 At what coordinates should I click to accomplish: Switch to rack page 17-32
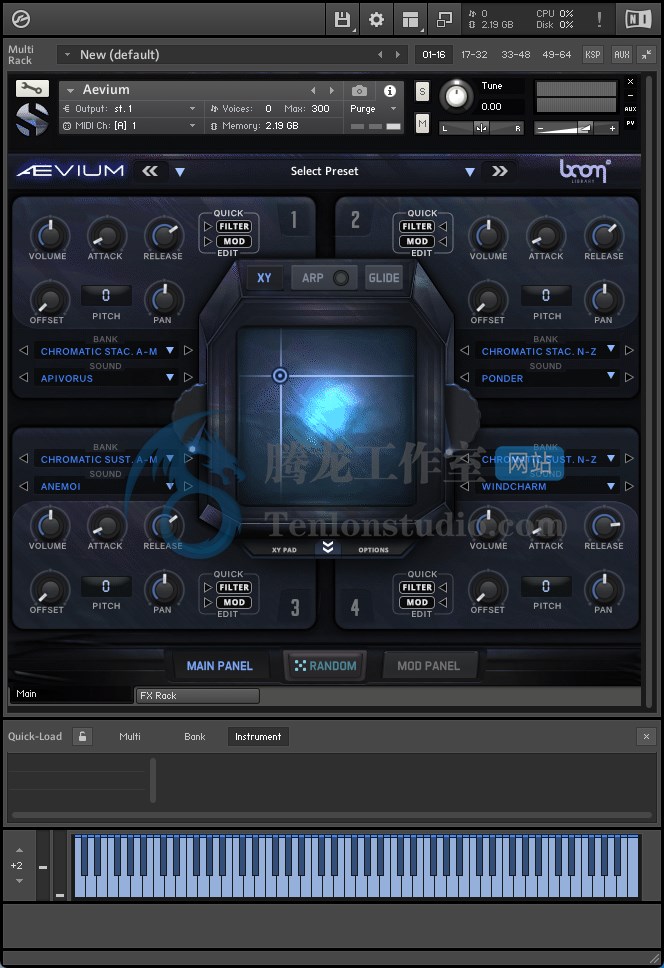474,54
